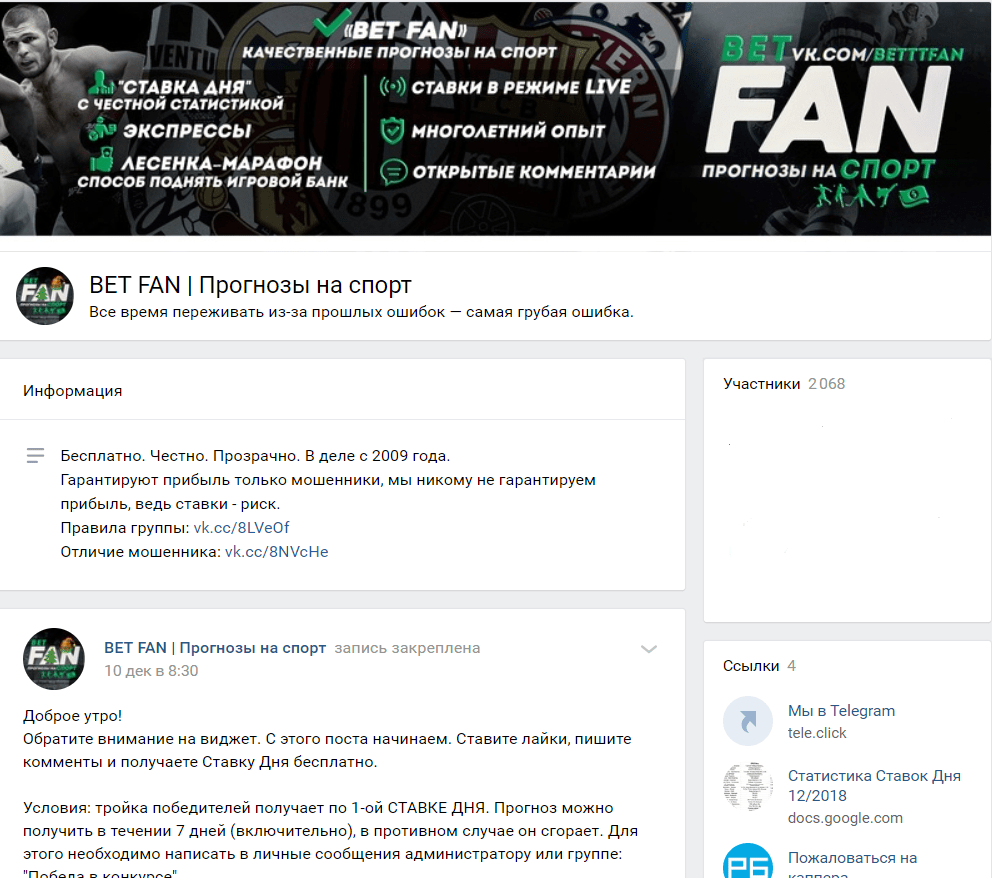Viewport: 992px width, 878px height.
Task: Open the vk.cc/8NVcHe scammer link
Action: coord(276,552)
